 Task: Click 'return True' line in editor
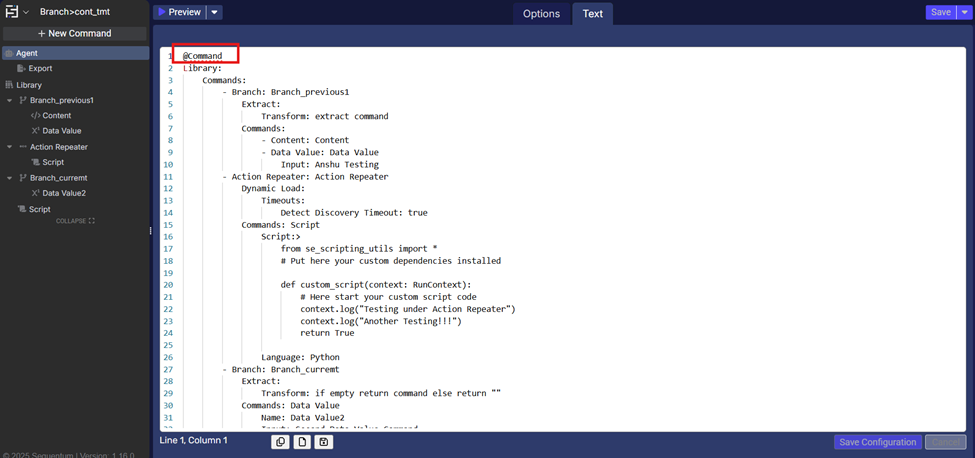pos(327,333)
